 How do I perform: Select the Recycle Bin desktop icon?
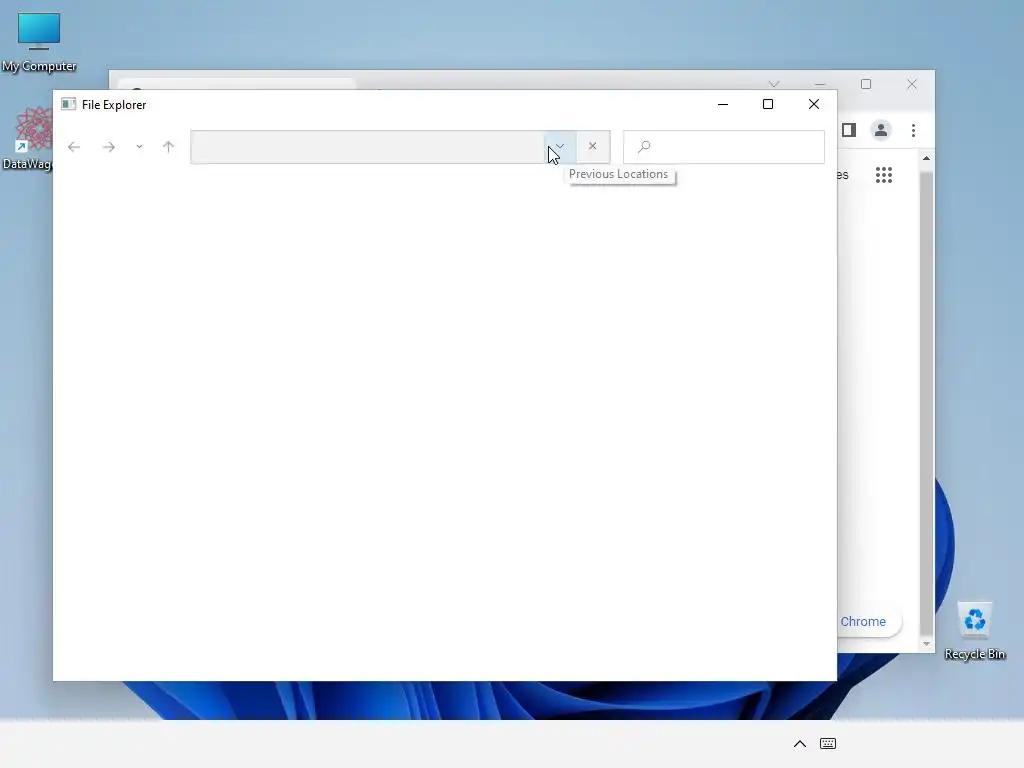975,631
